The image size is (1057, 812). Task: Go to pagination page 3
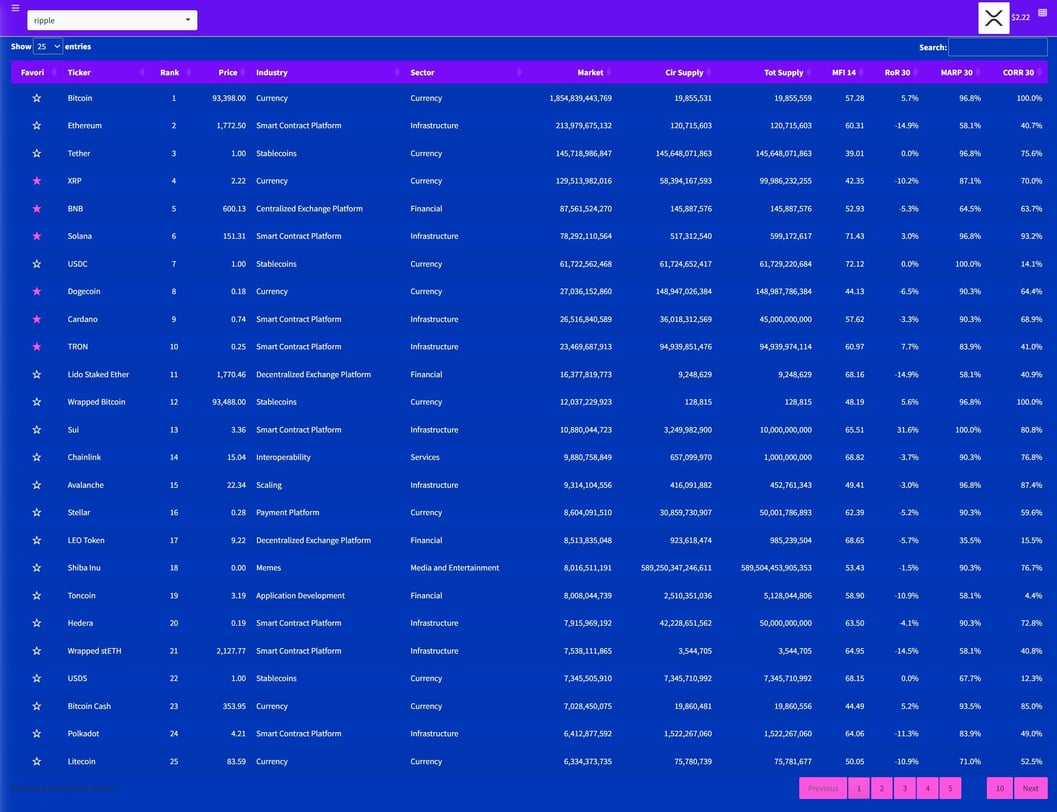coord(905,788)
